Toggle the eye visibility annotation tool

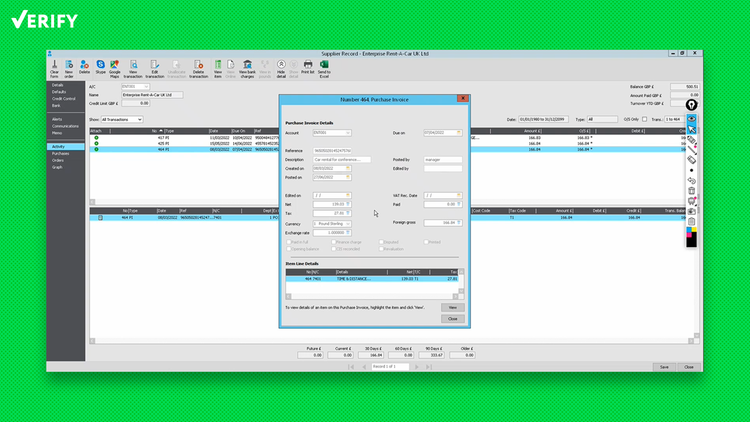[692, 119]
